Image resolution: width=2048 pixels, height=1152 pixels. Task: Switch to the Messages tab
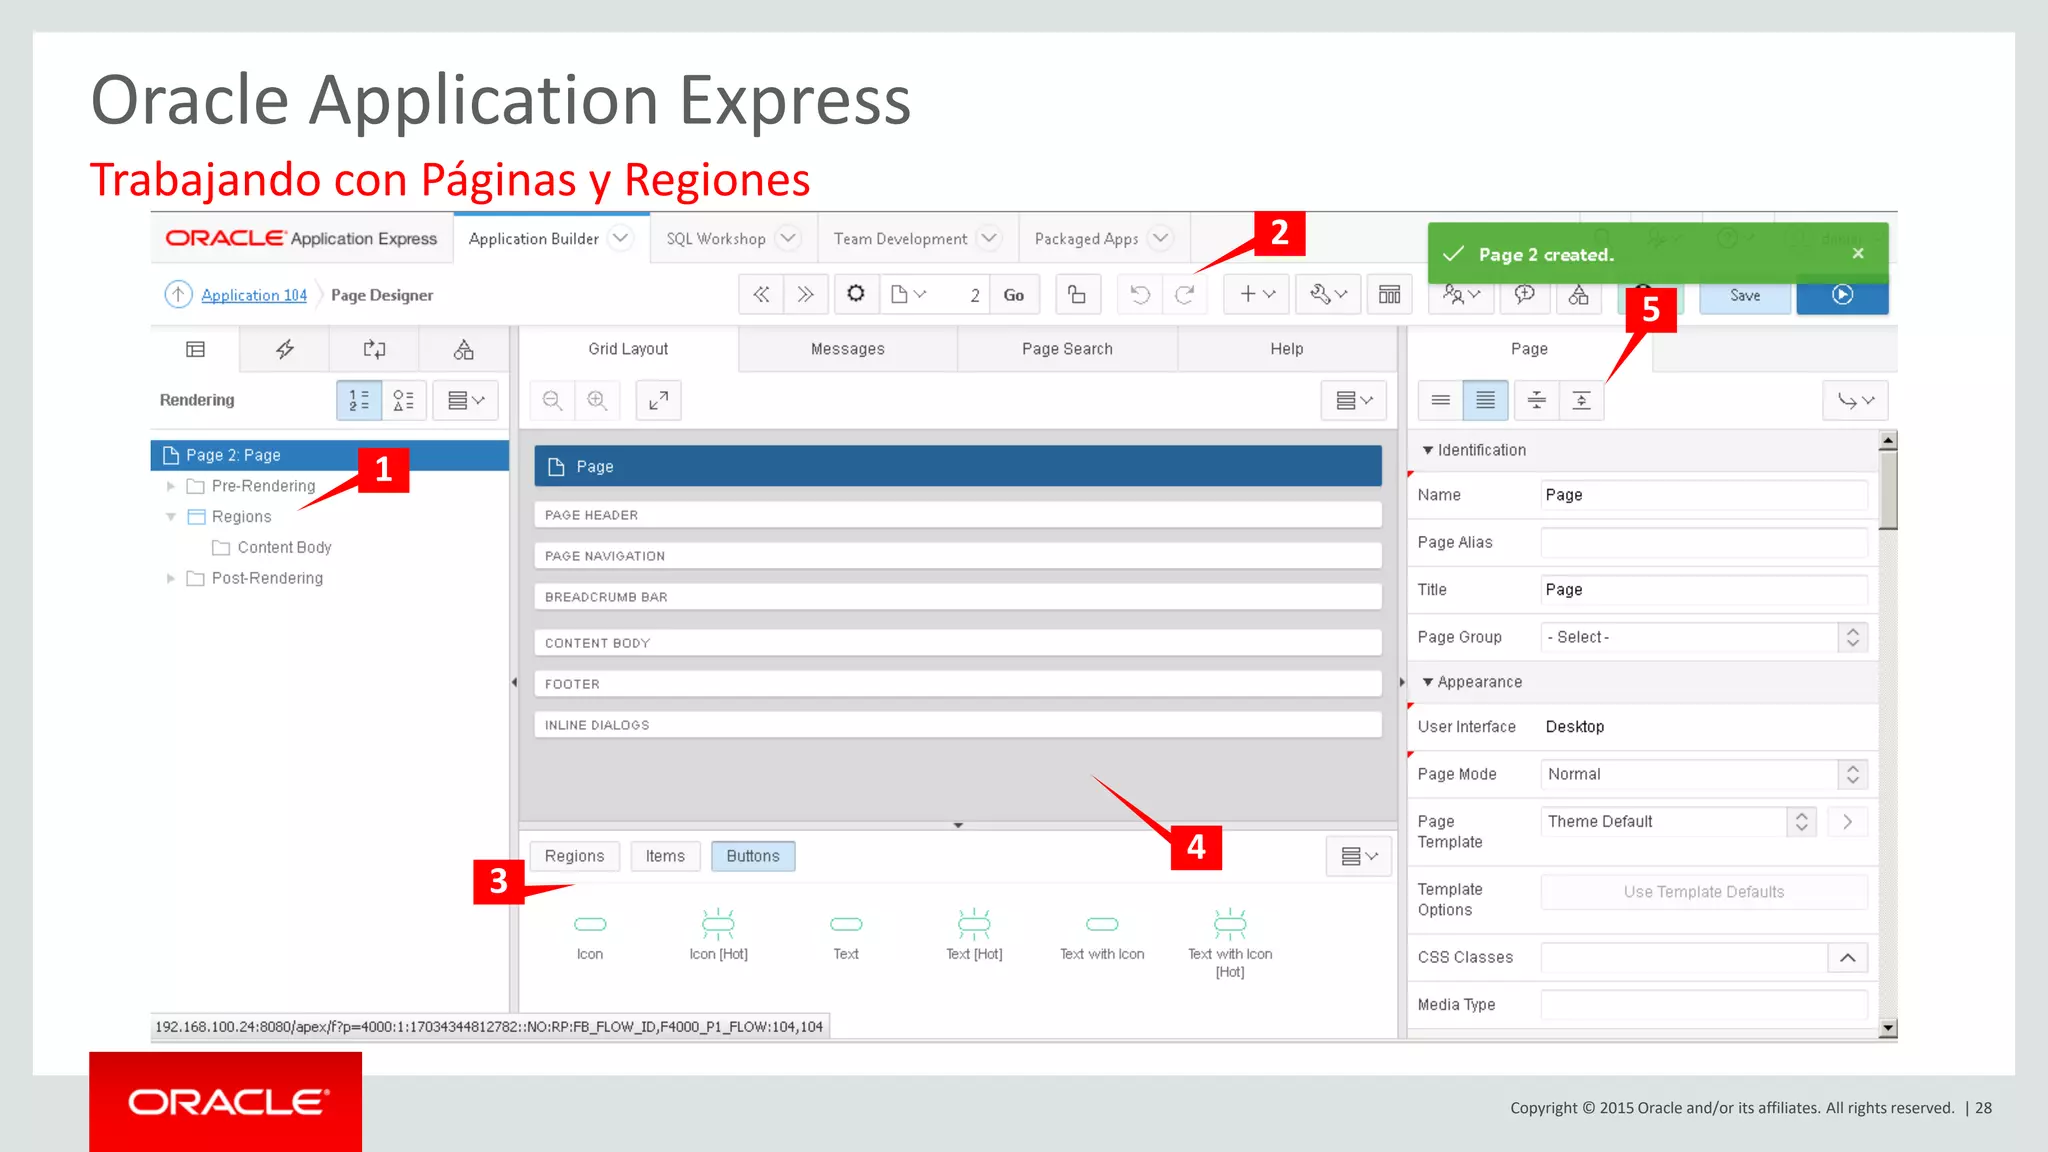[x=847, y=349]
